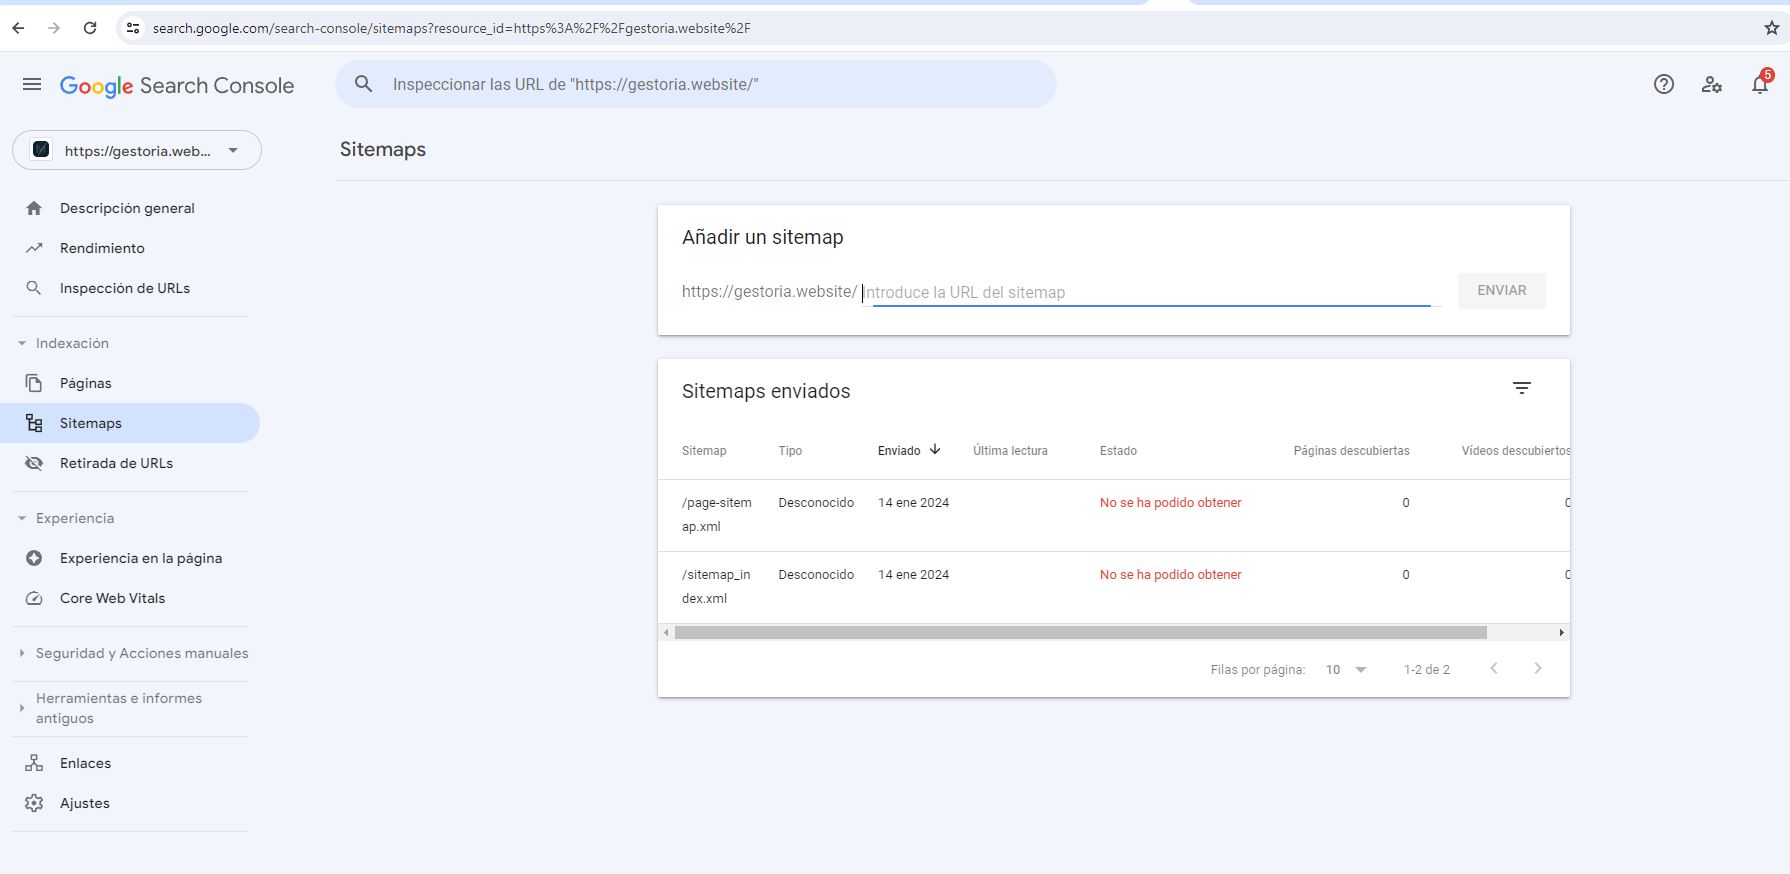Go to previous page of sitemap table
The image size is (1790, 874).
[1494, 668]
